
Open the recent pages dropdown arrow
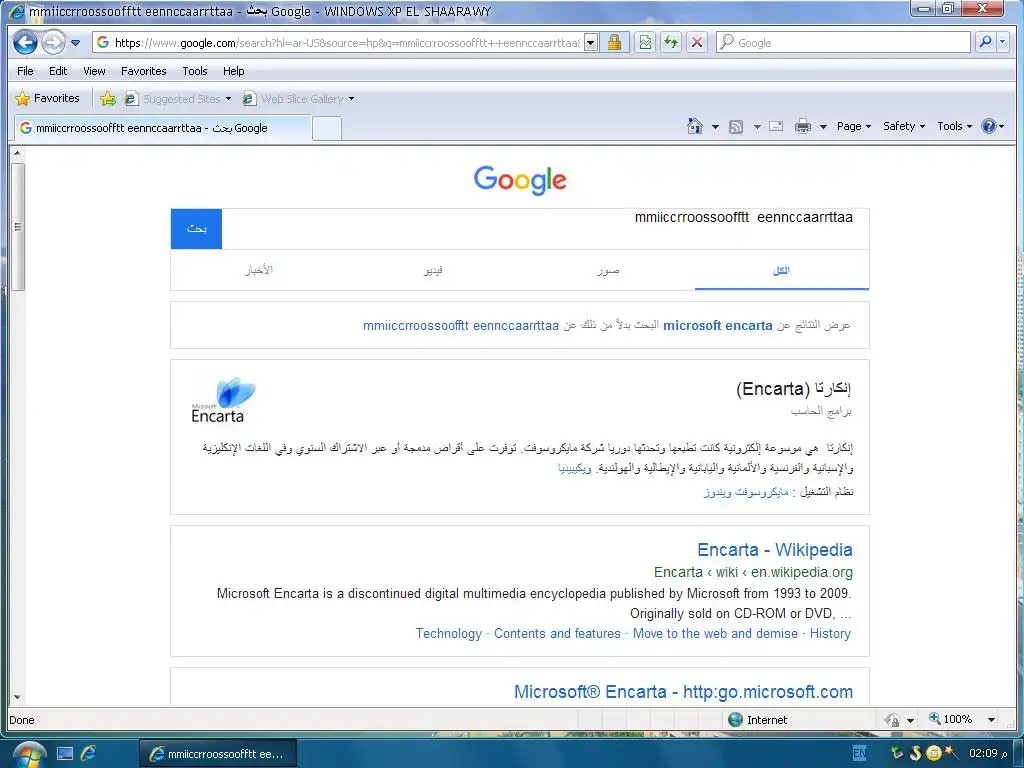[x=75, y=43]
